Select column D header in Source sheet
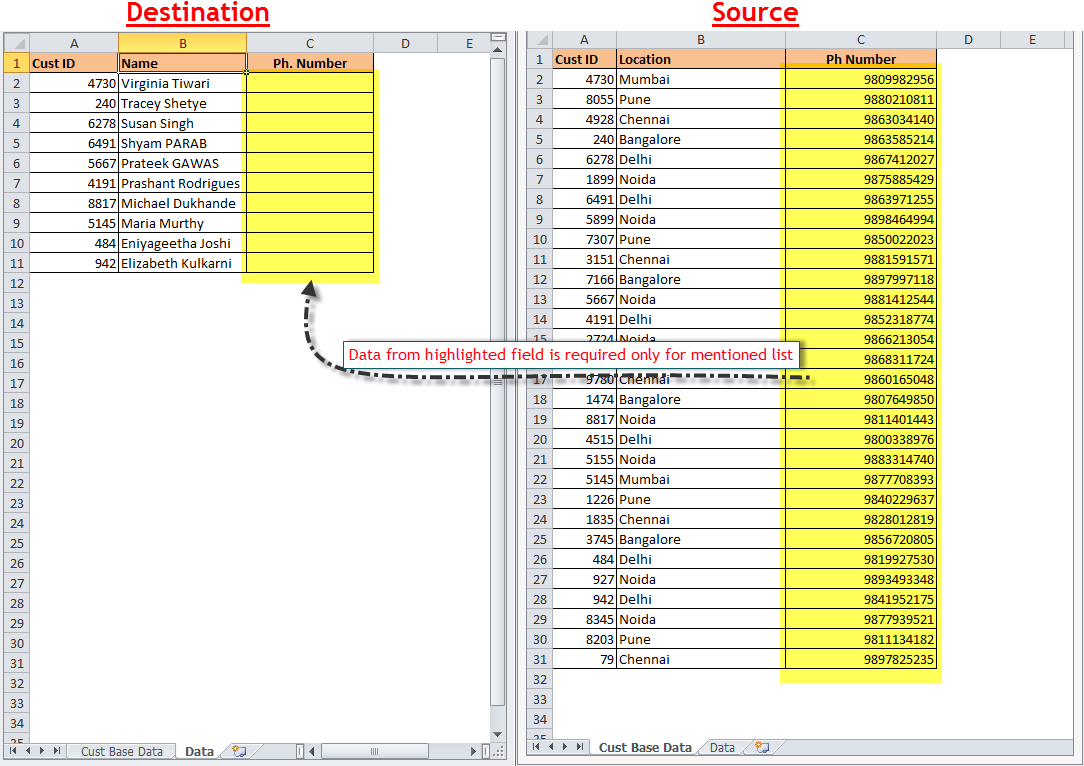The image size is (1084, 766). coord(968,39)
